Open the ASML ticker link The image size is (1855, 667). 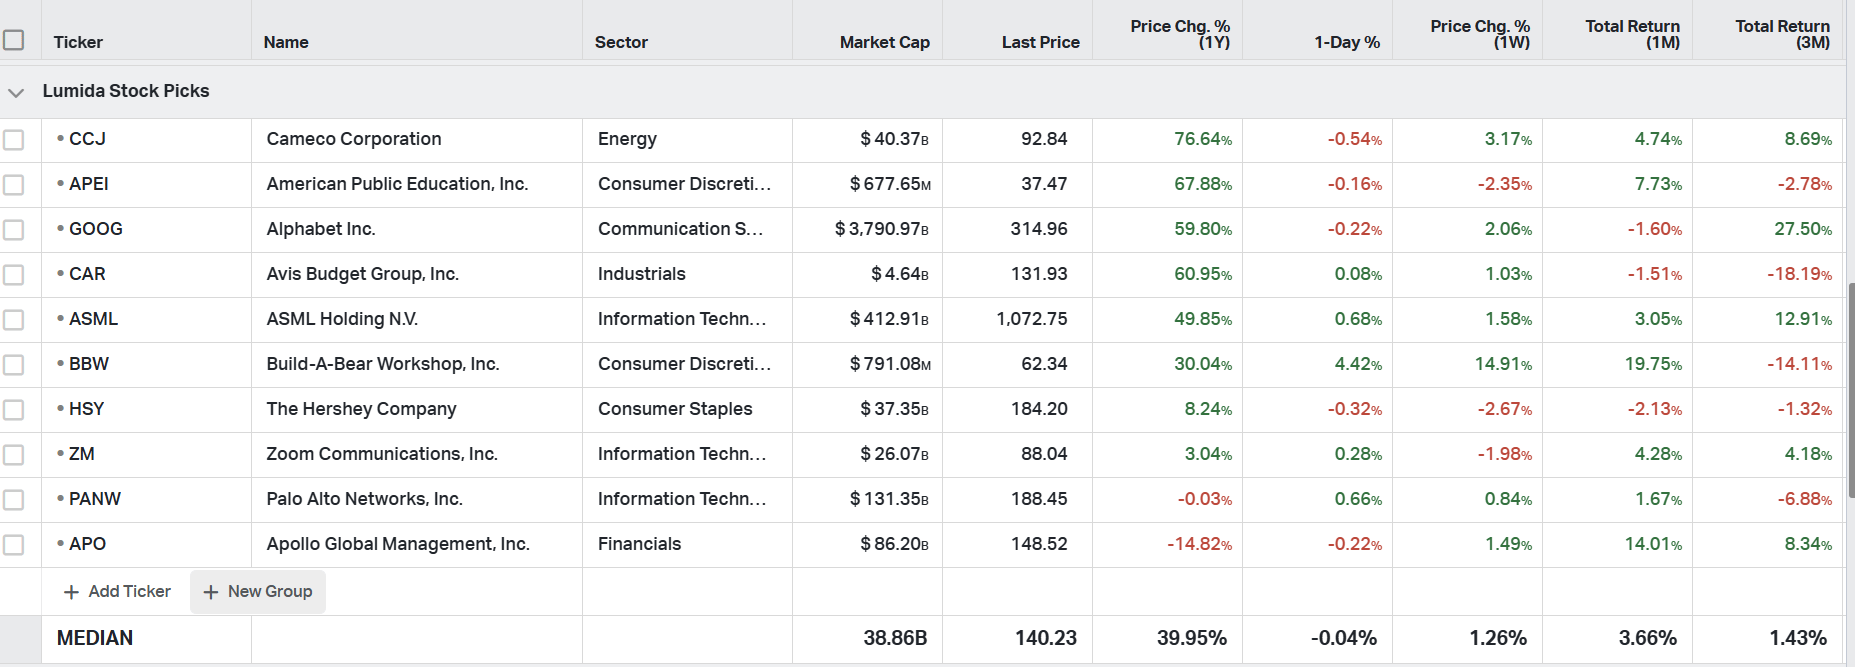pyautogui.click(x=93, y=319)
